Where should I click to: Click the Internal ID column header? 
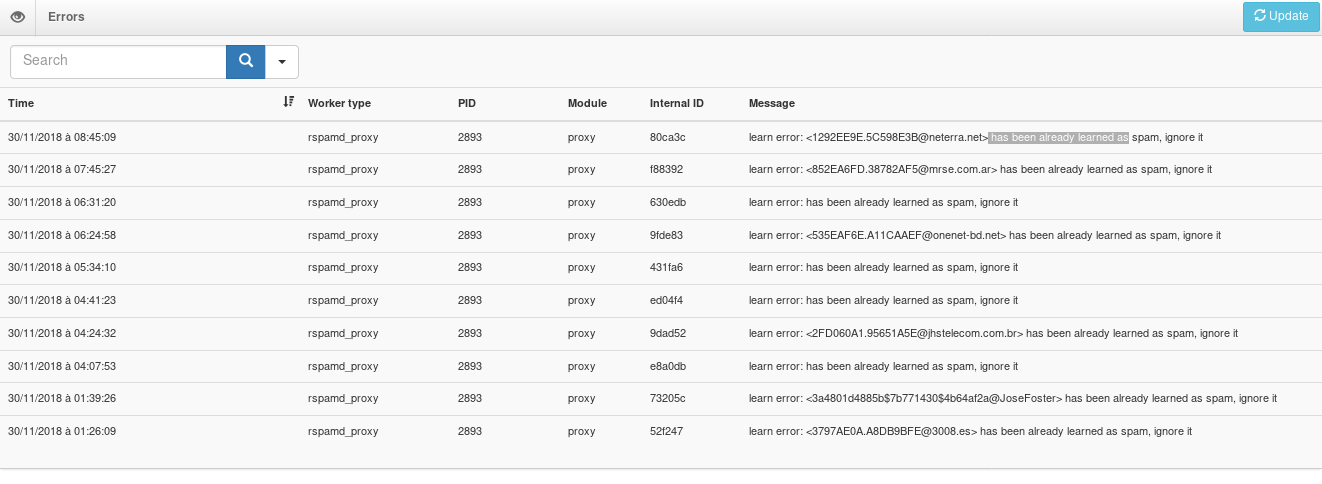[677, 104]
